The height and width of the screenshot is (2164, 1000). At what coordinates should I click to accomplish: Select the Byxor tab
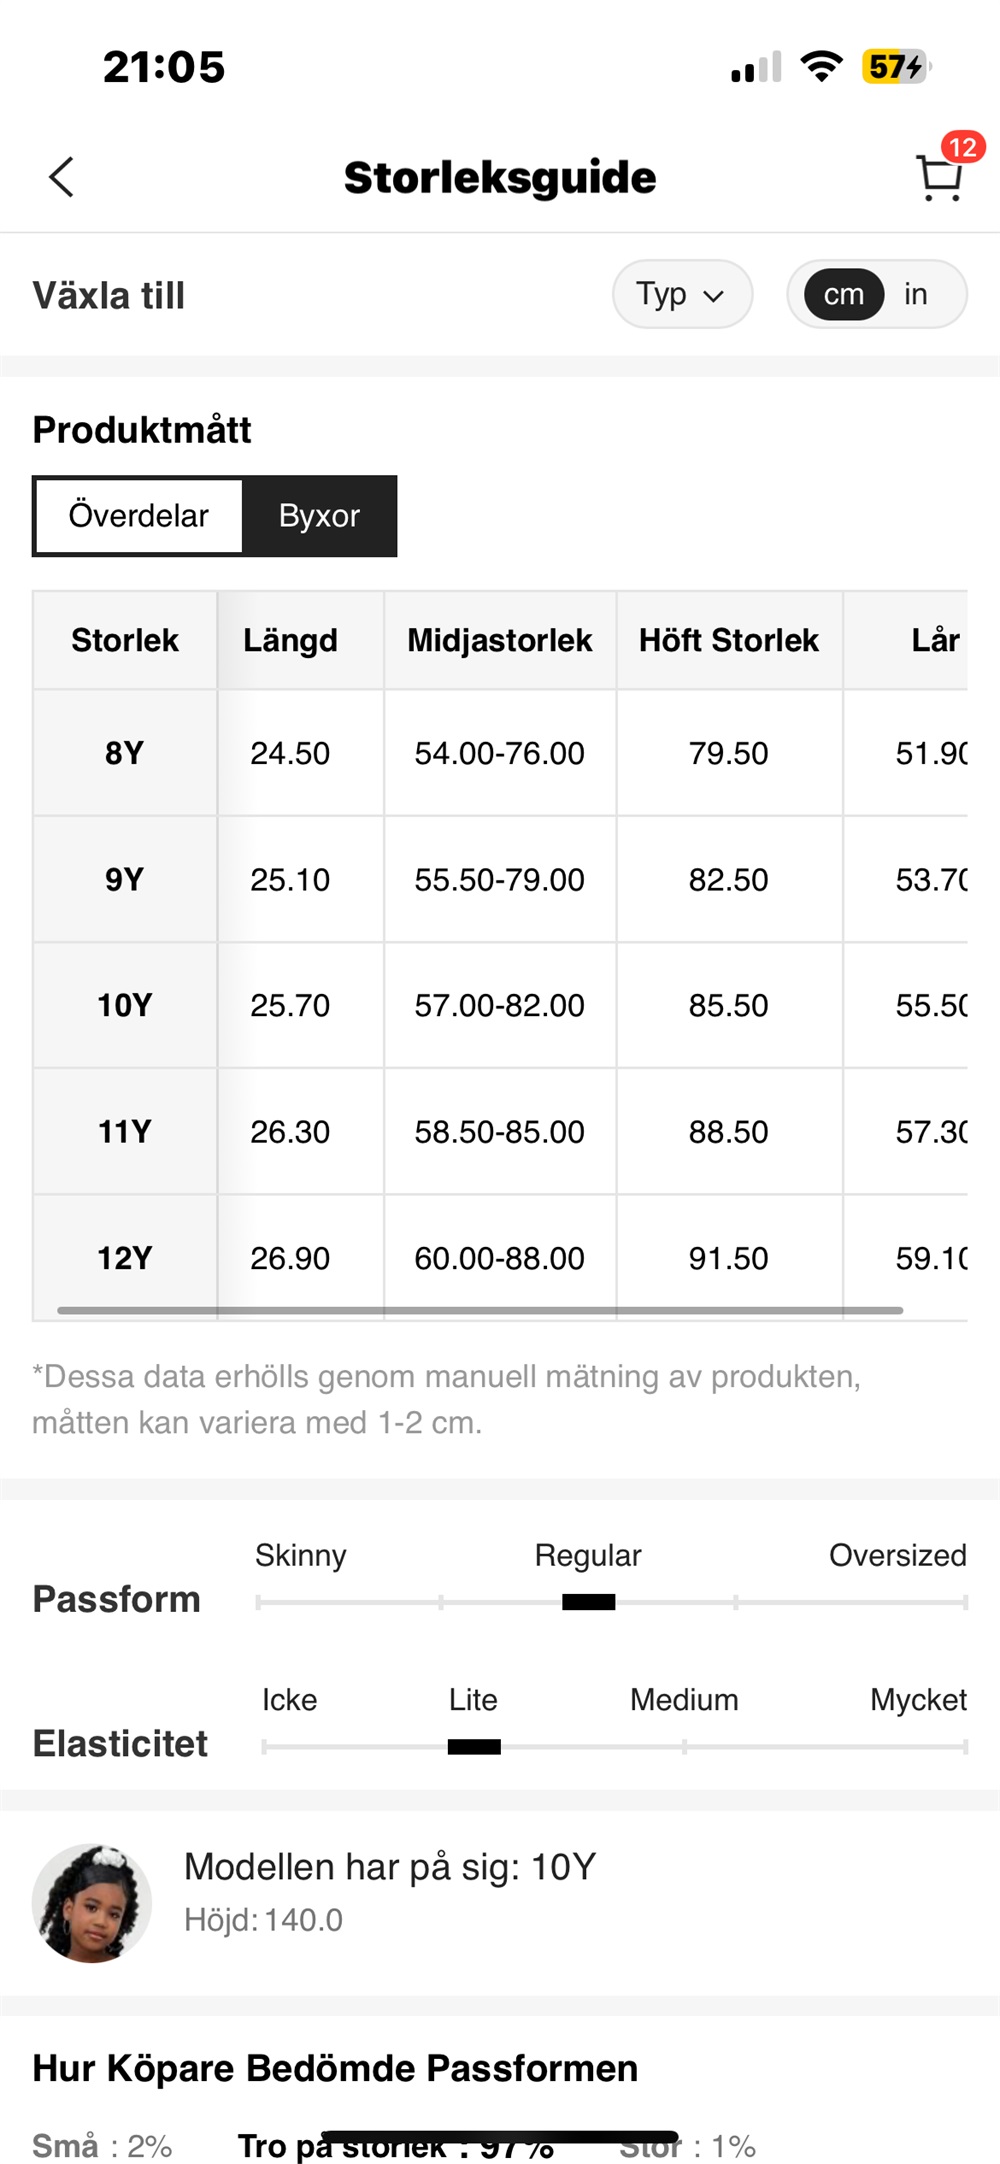click(319, 516)
